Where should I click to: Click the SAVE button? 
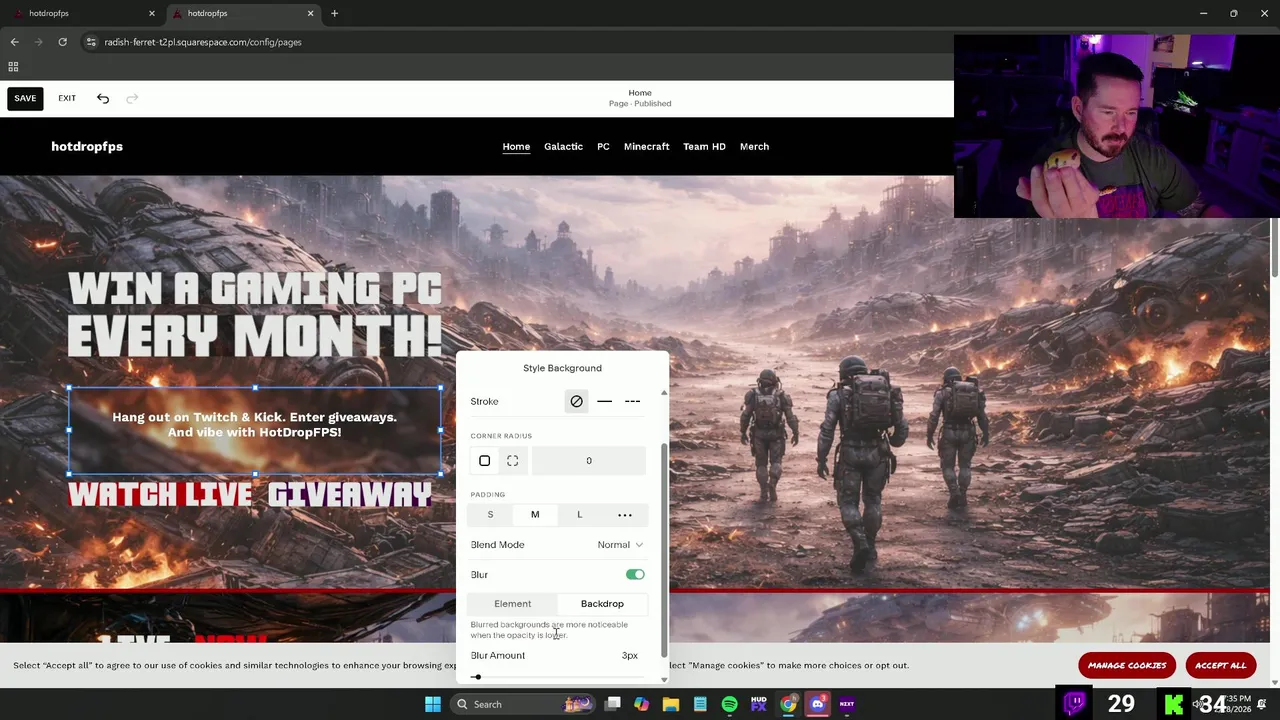point(25,98)
